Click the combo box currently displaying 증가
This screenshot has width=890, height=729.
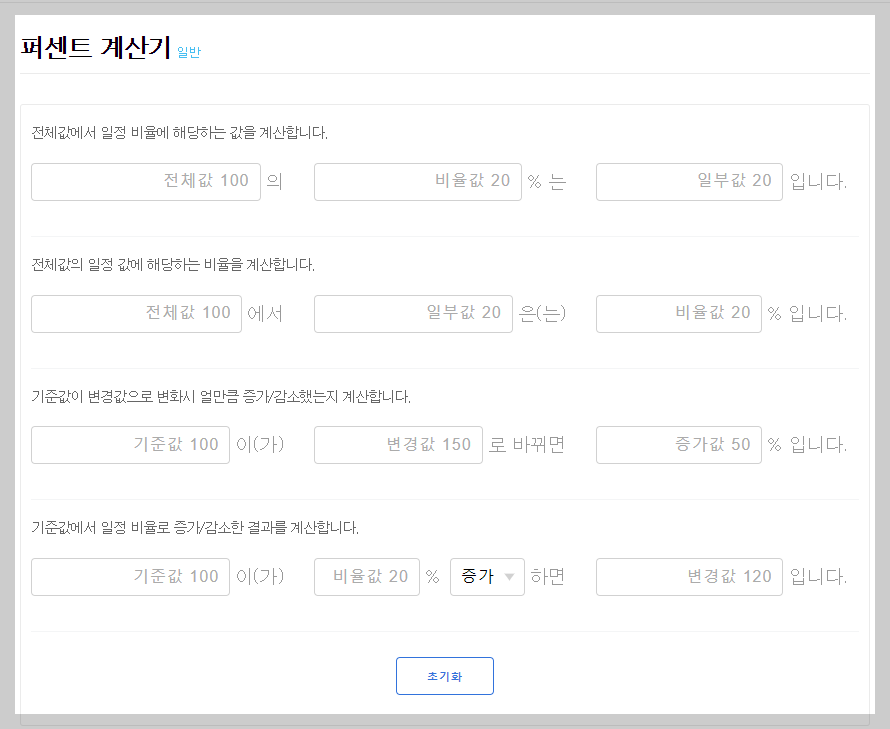point(487,576)
